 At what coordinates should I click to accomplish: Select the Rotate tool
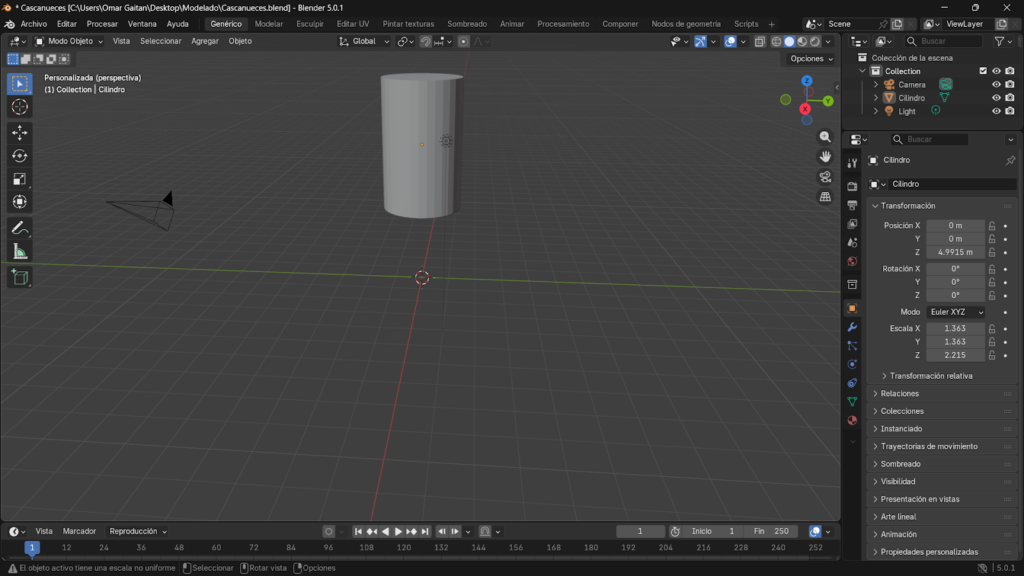20,155
